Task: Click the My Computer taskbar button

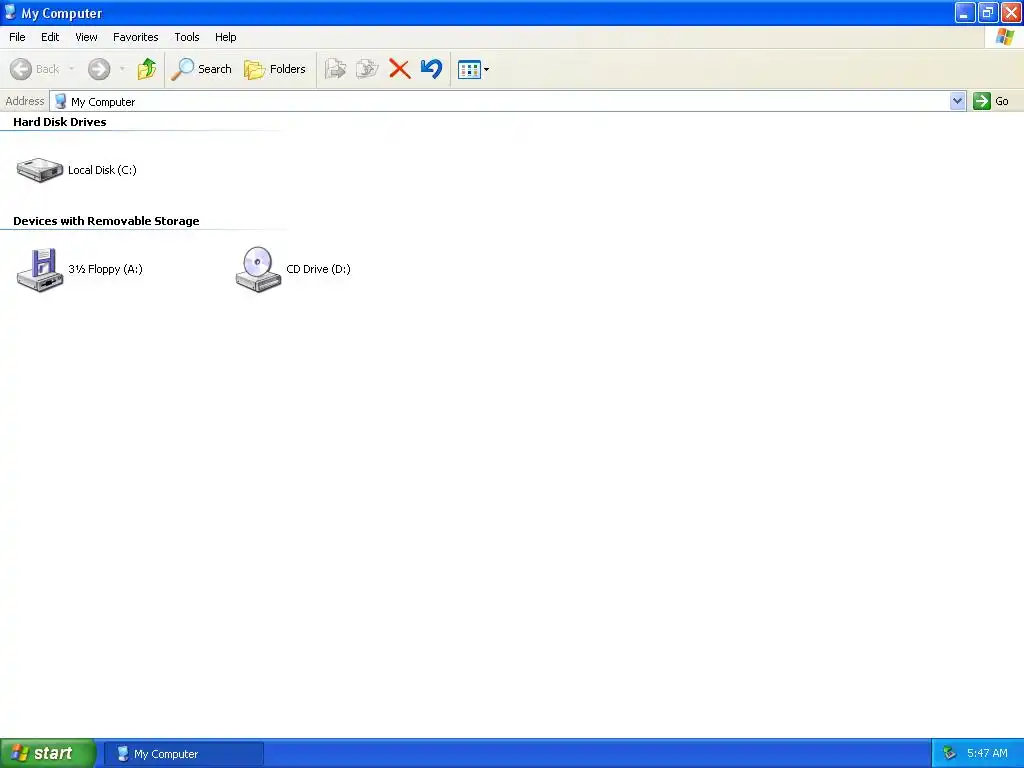Action: tap(184, 754)
